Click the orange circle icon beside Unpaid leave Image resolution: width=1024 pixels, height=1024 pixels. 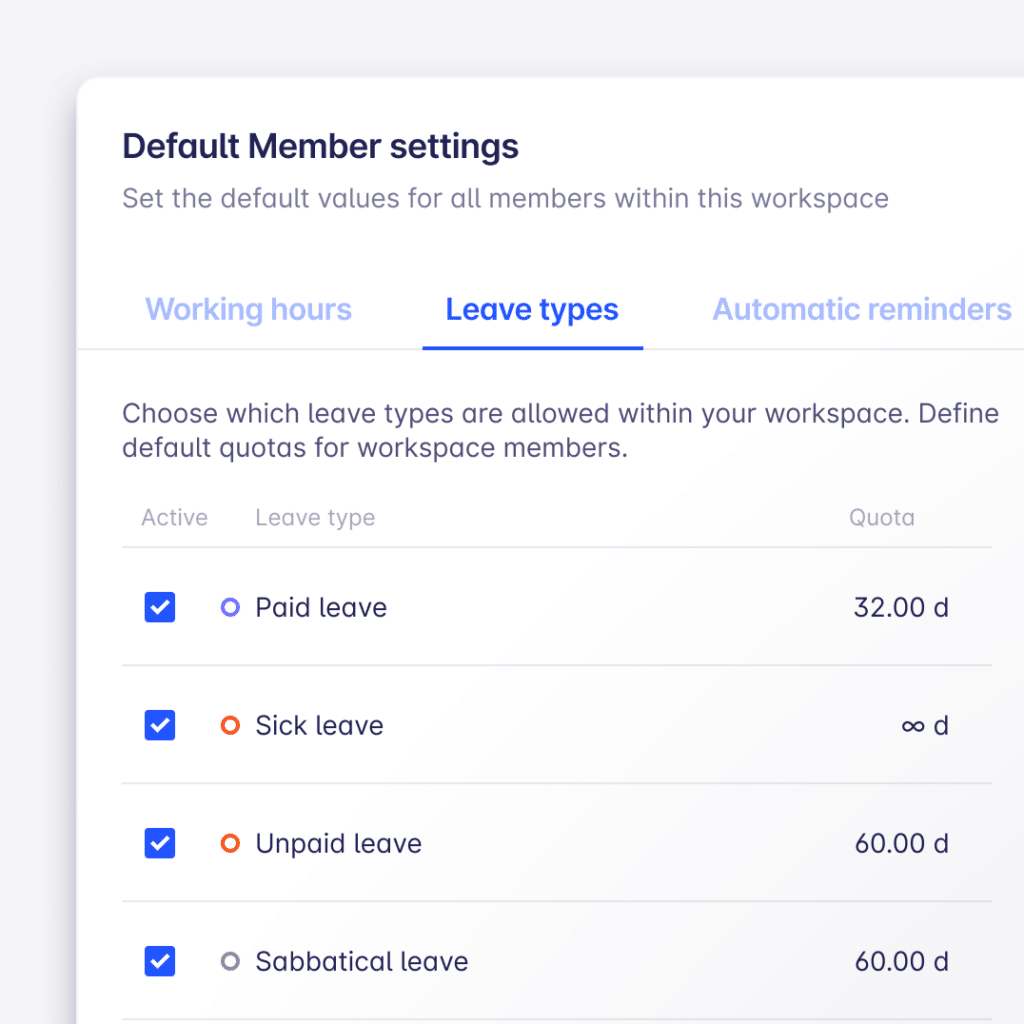coord(230,843)
